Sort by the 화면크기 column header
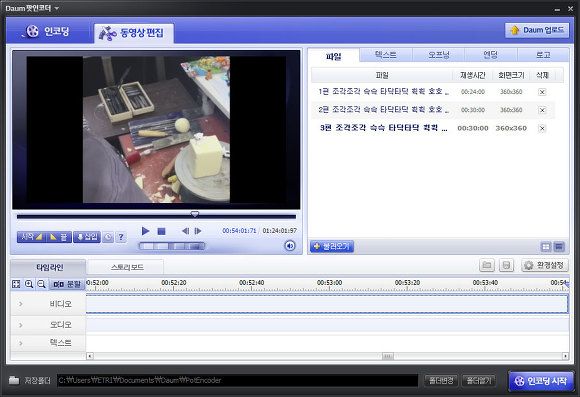Screen dimensions: 580x397 click(511, 75)
